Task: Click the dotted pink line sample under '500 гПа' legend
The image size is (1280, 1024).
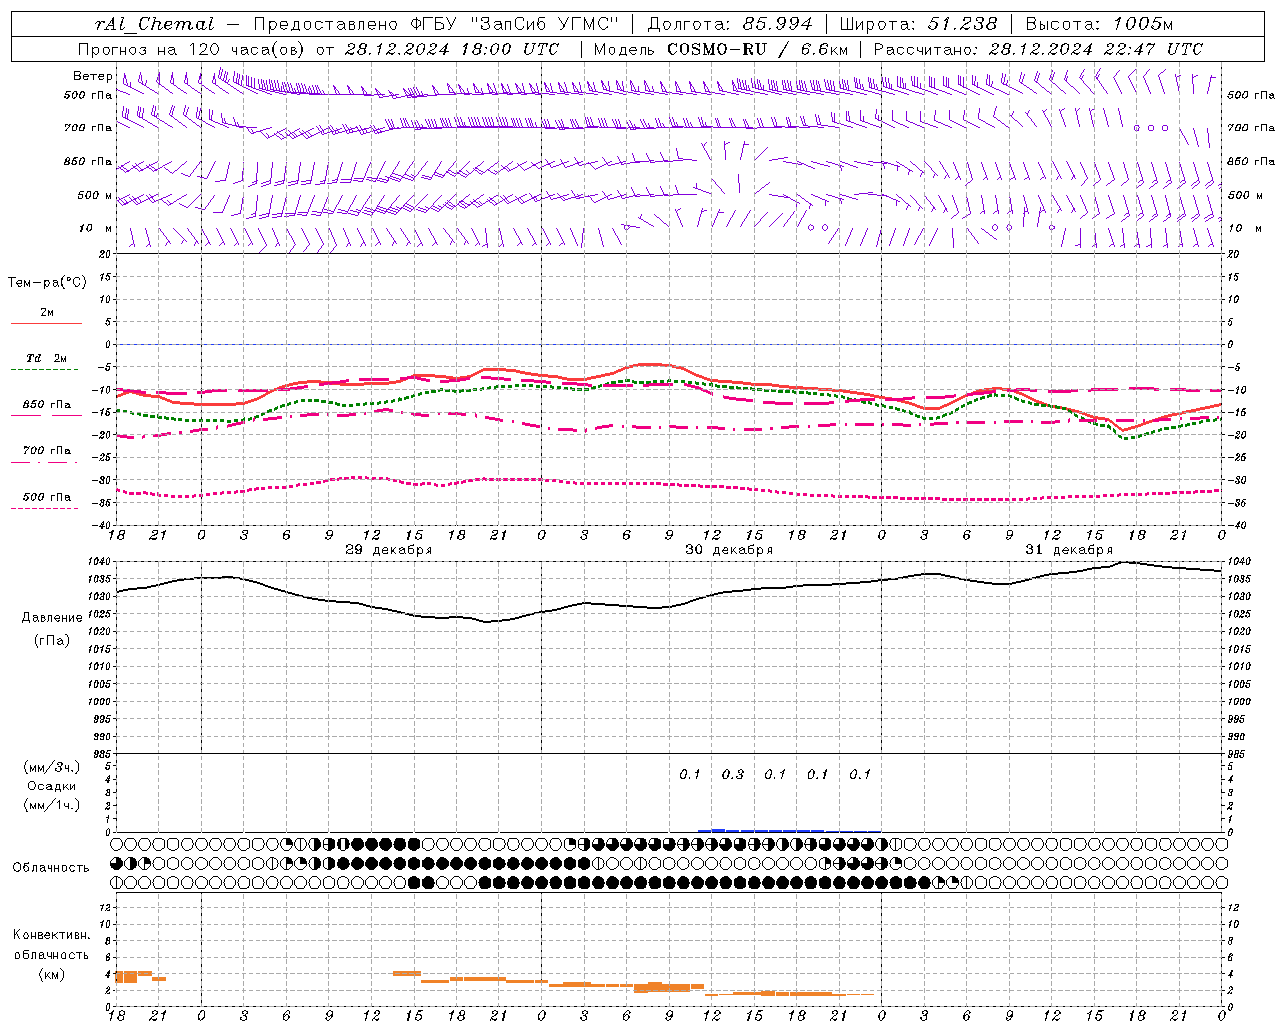Action: (44, 508)
